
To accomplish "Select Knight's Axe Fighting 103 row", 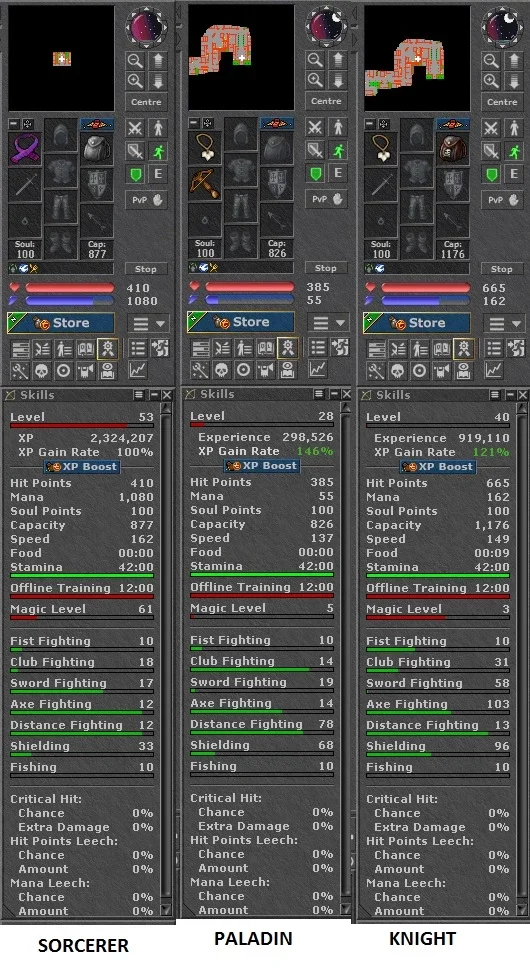I will [437, 704].
